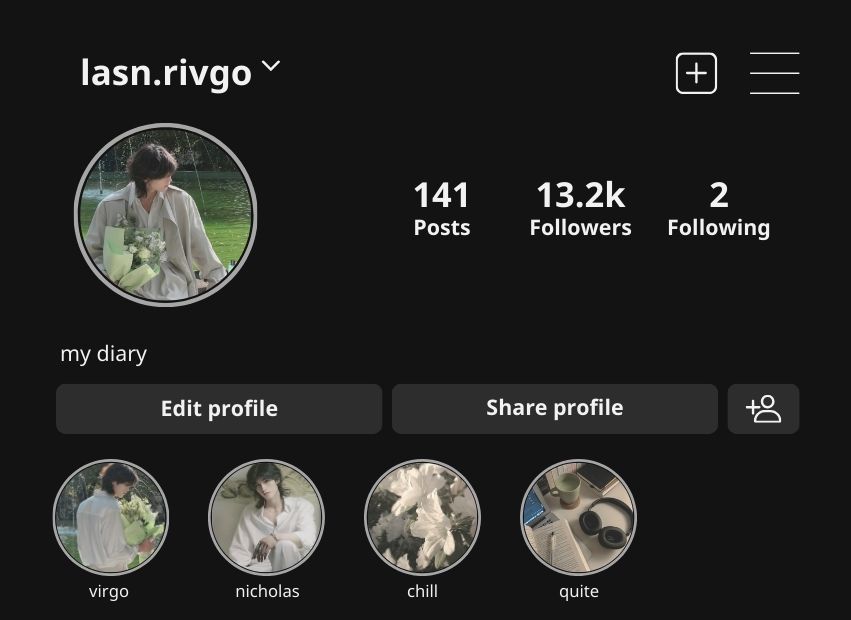Screen dimensions: 851x620
Task: Click the Share profile button
Action: pyautogui.click(x=555, y=409)
